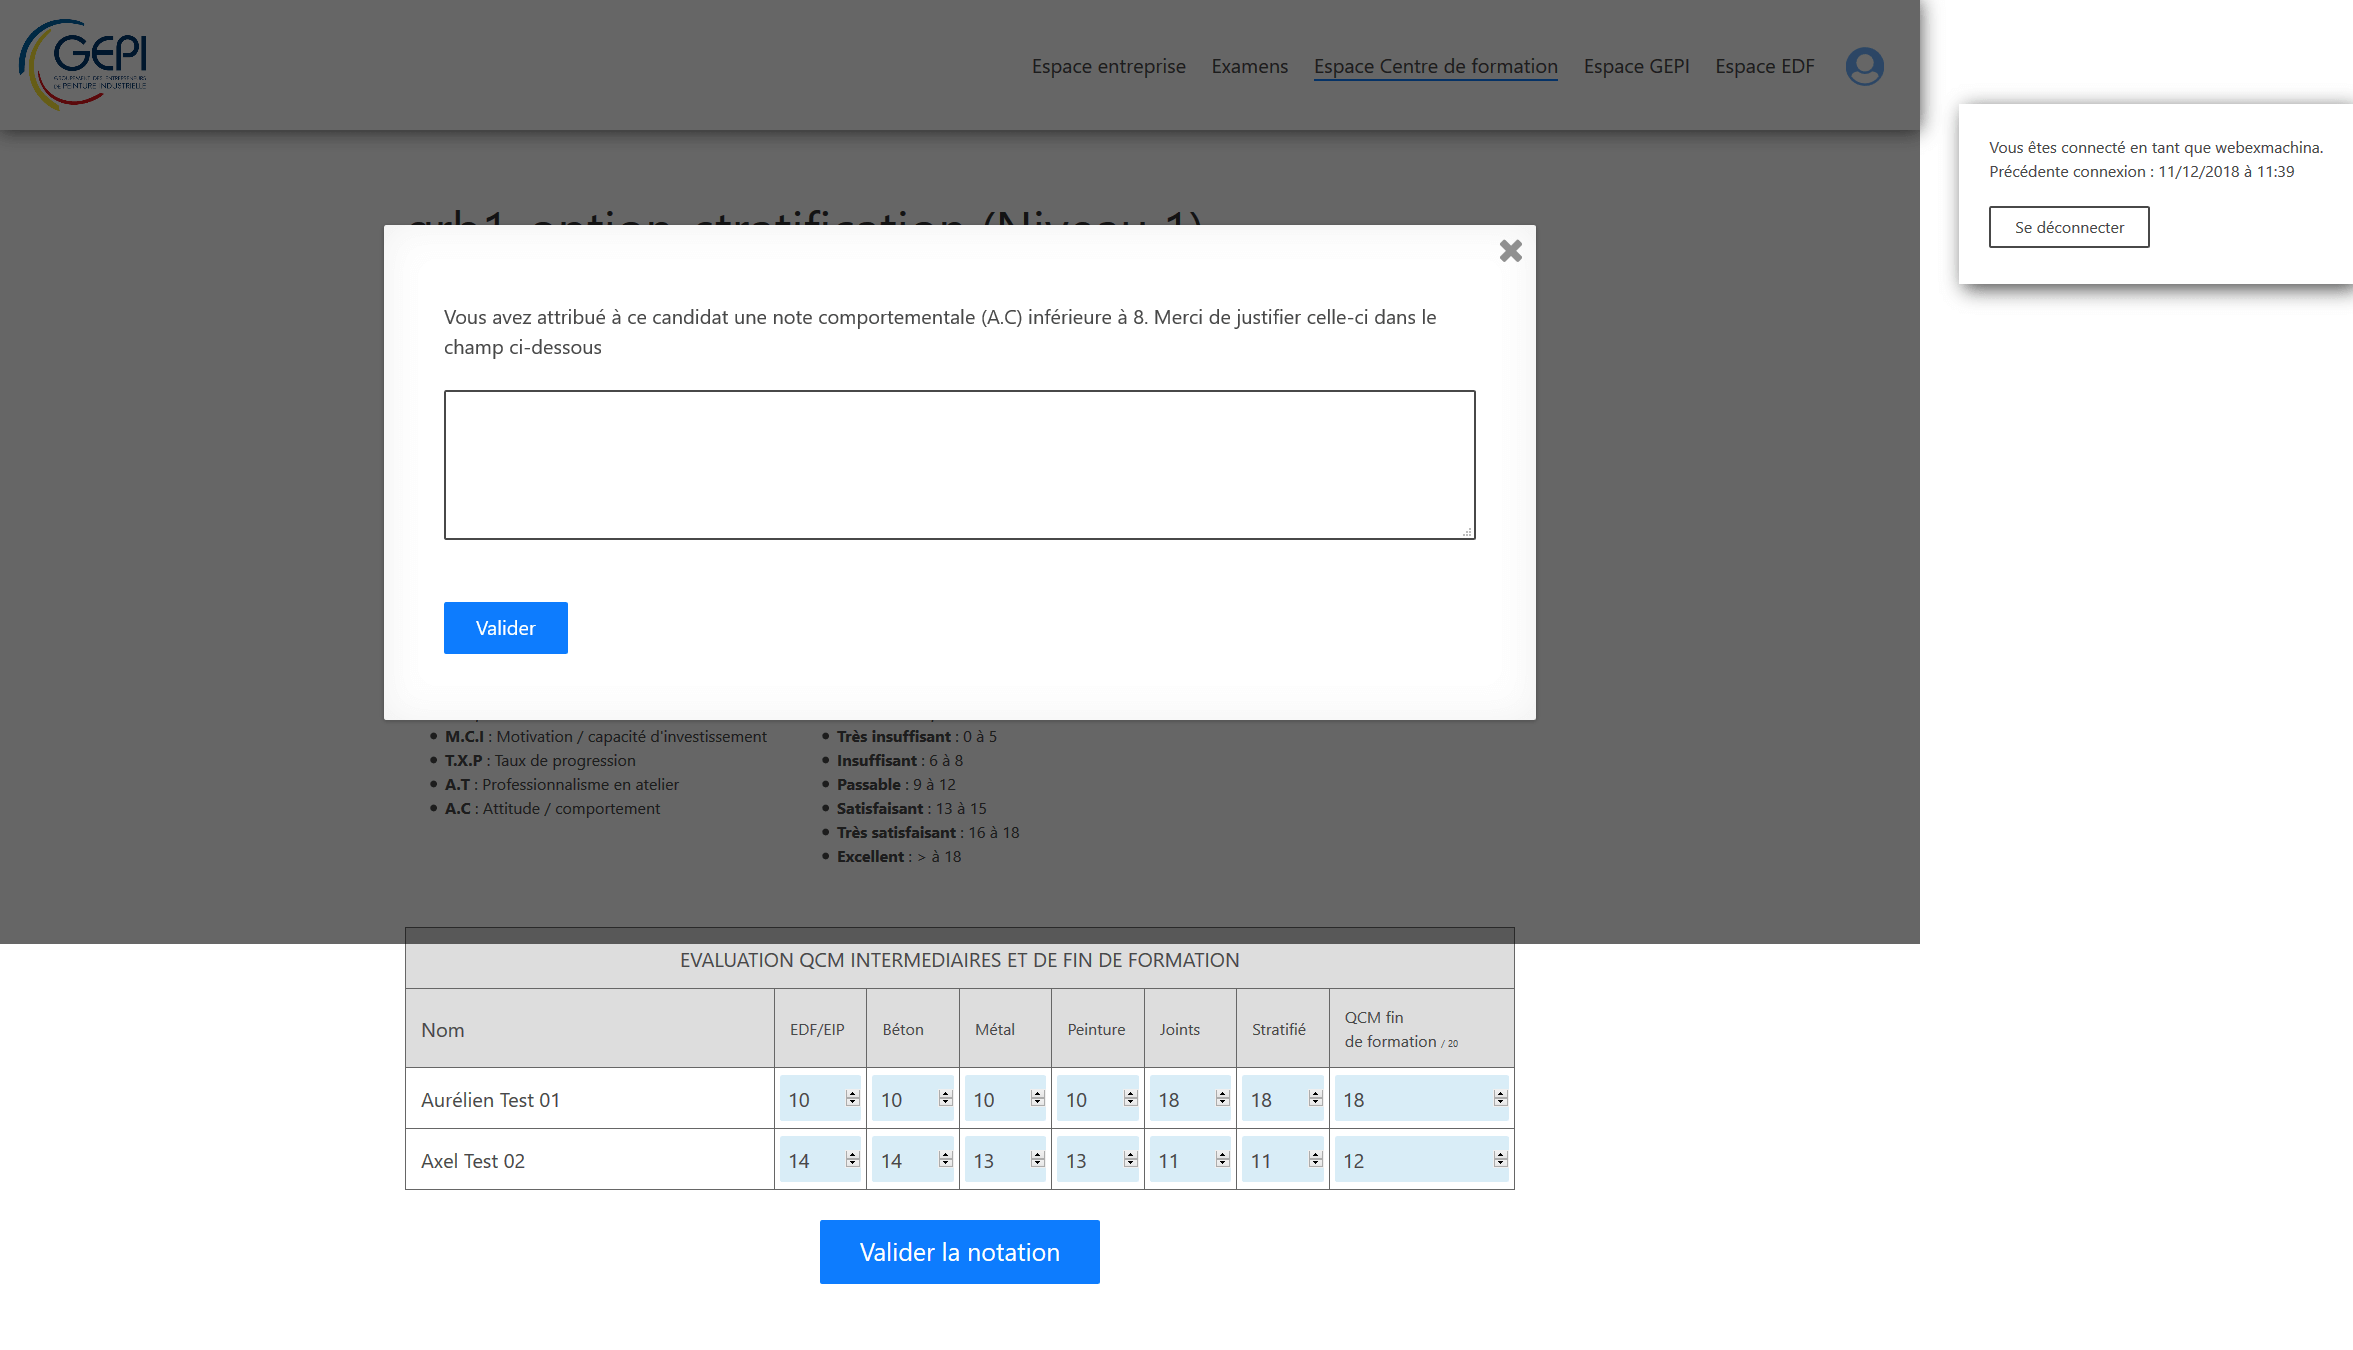
Task: Close the justification dialog with X
Action: (1510, 251)
